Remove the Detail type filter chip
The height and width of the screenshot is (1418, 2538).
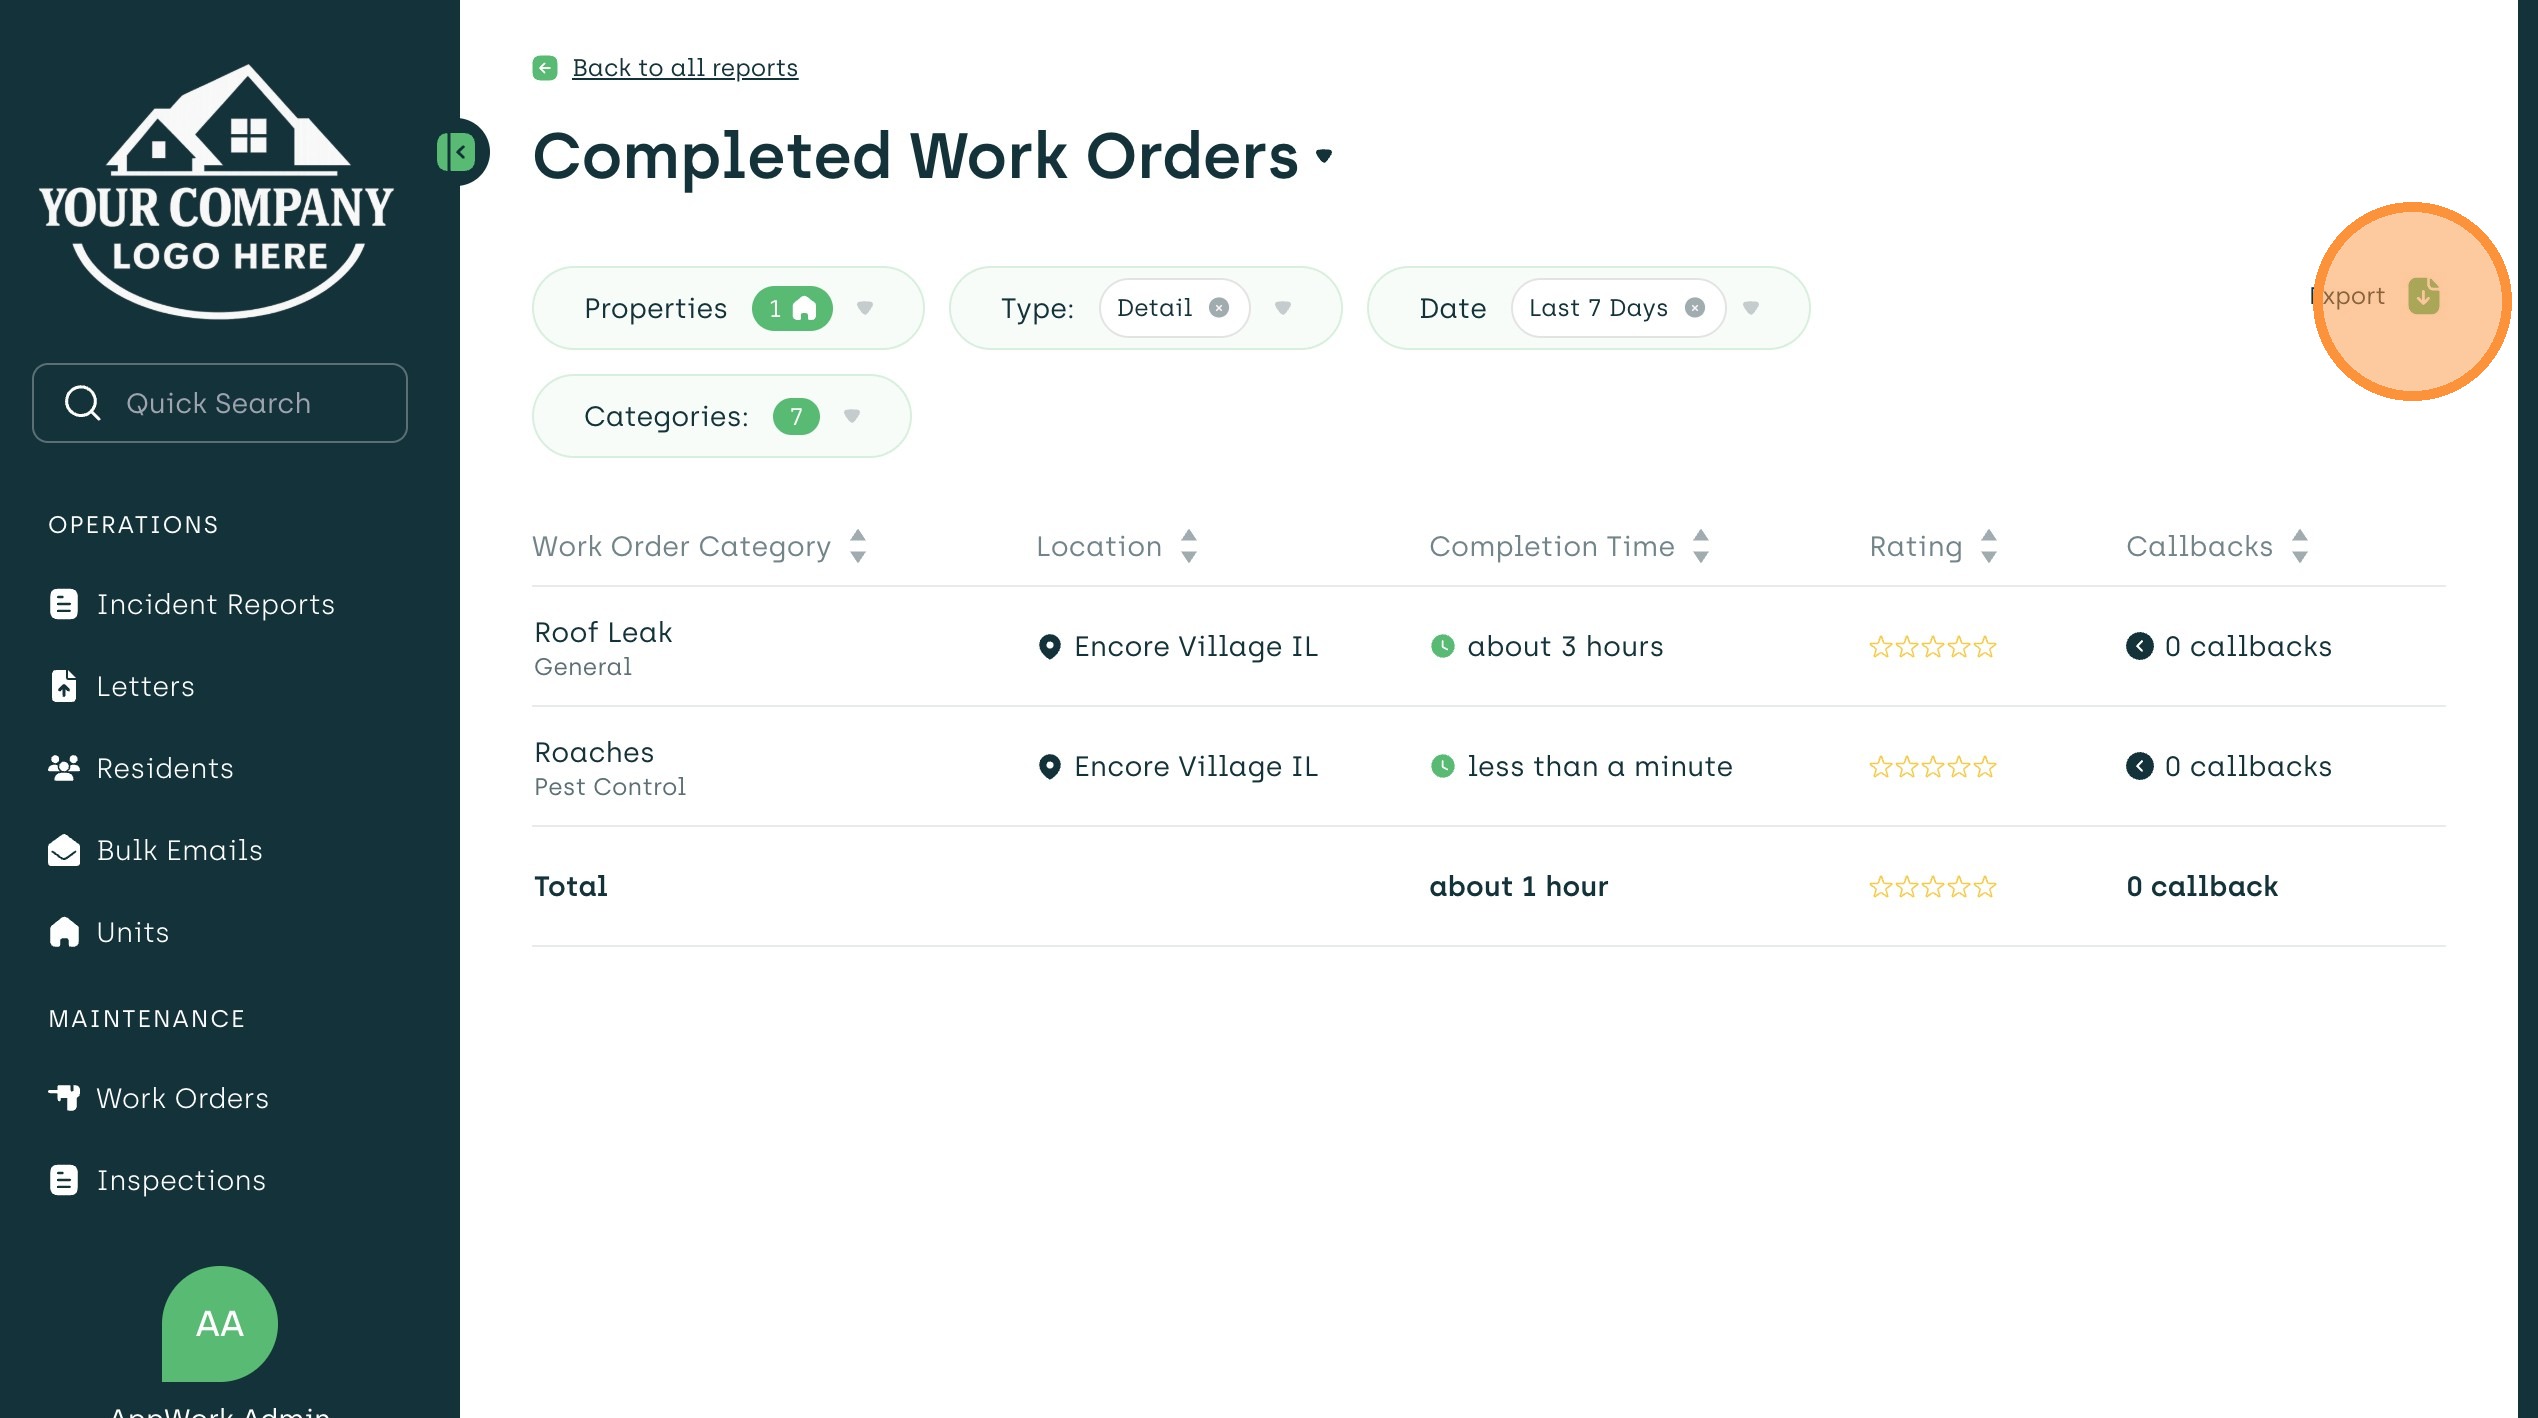click(1218, 308)
